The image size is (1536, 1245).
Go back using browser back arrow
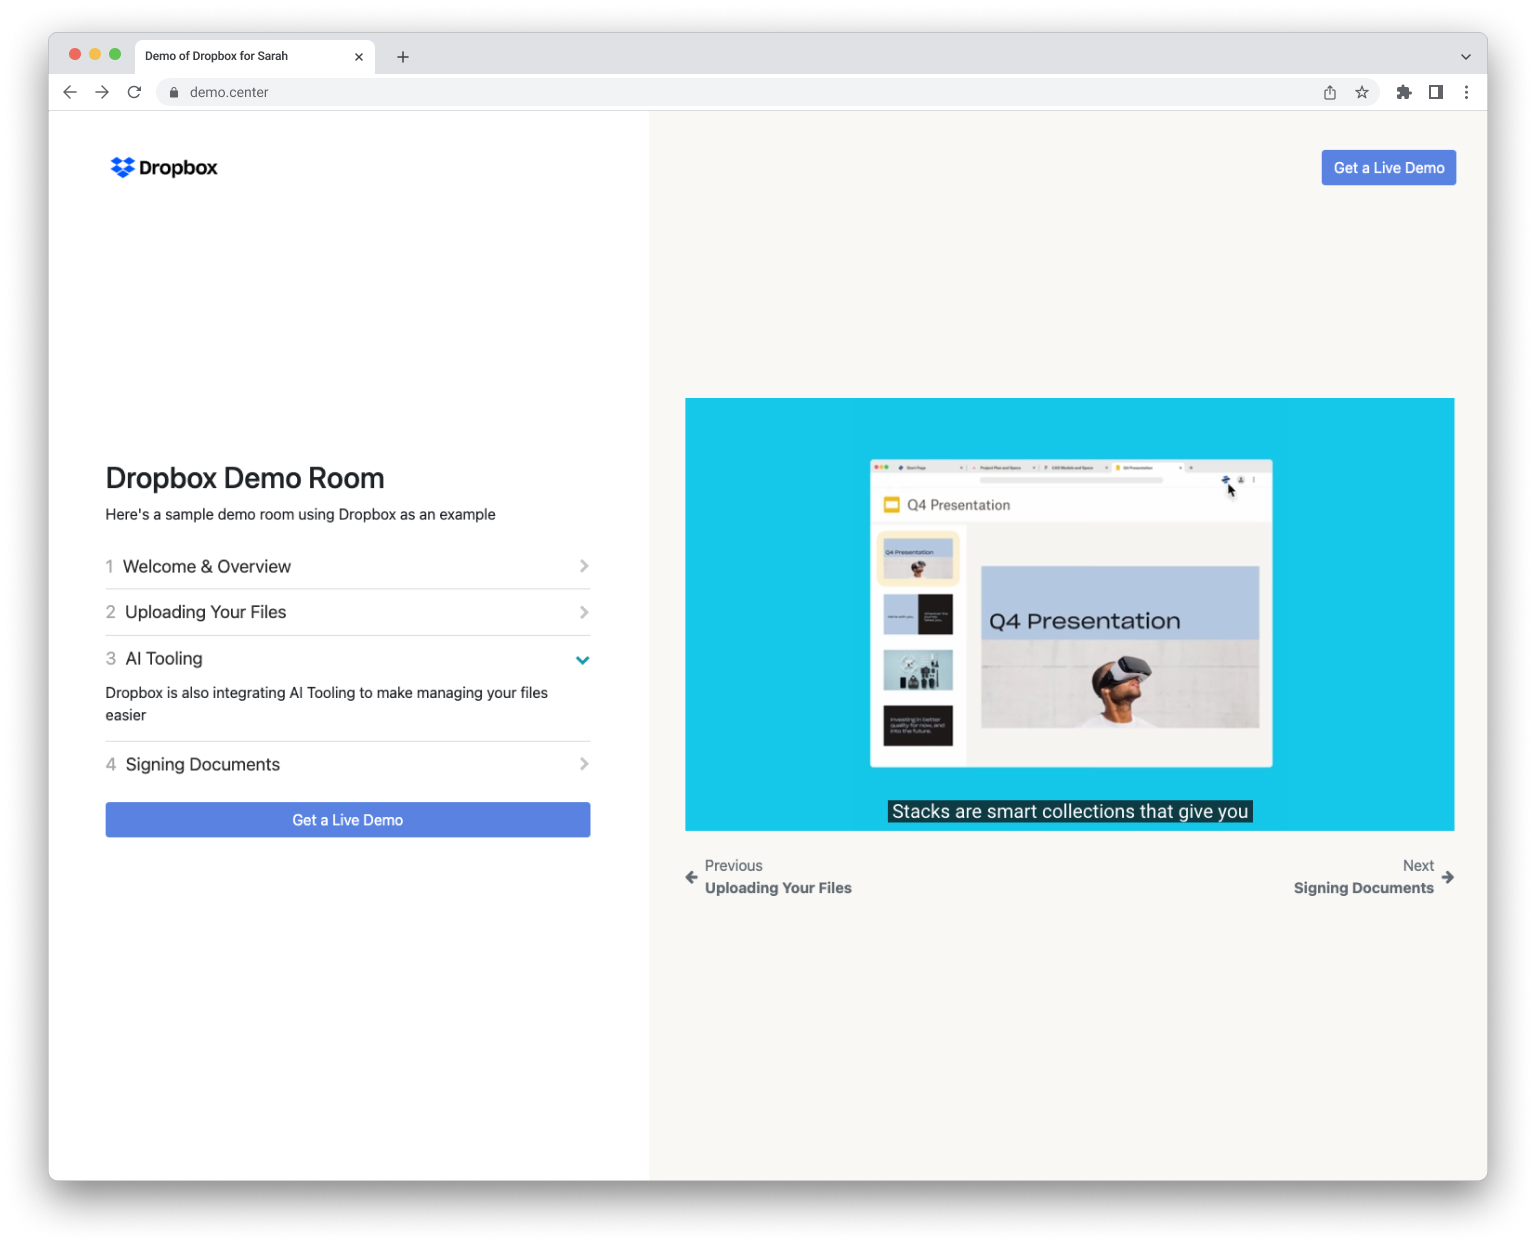tap(70, 92)
